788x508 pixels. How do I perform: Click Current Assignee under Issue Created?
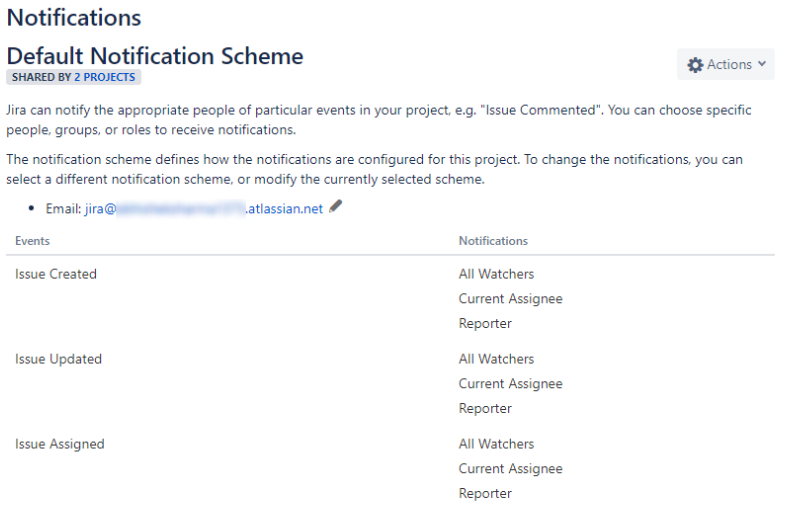click(x=510, y=298)
